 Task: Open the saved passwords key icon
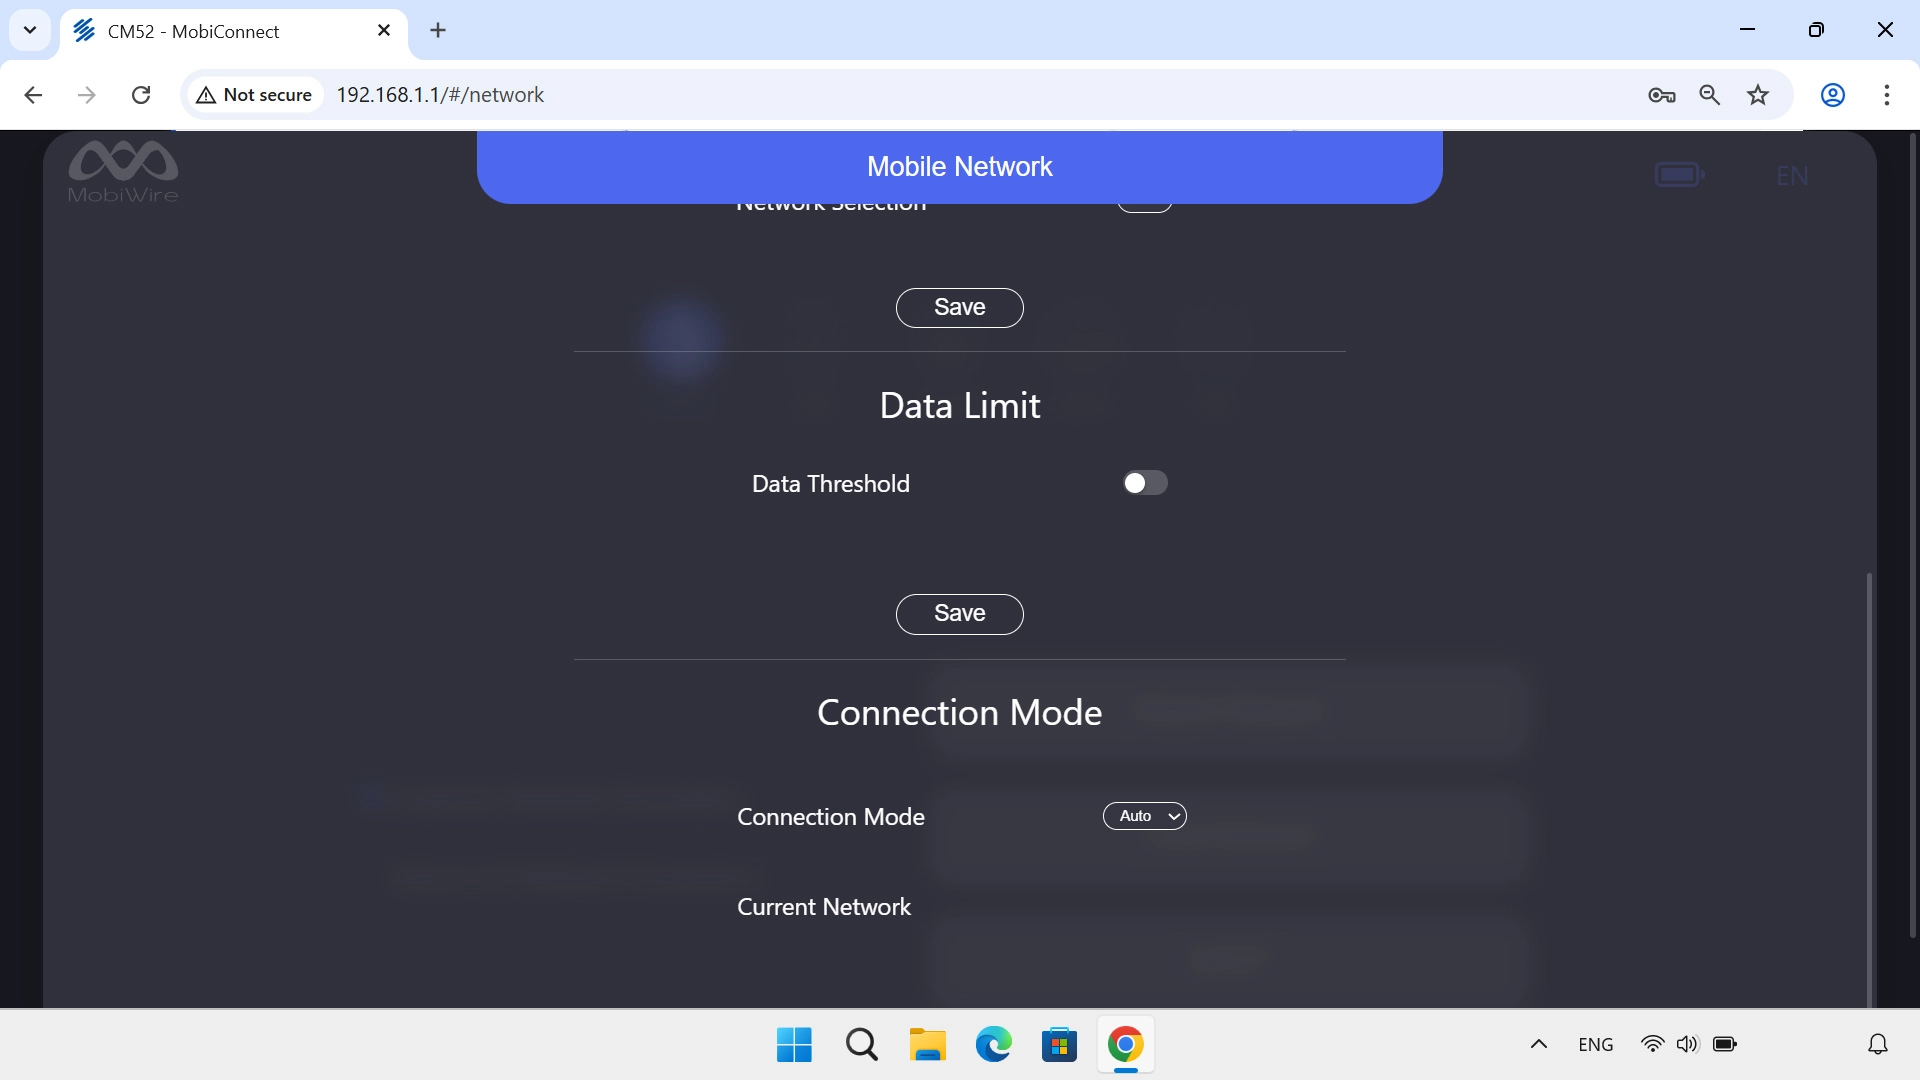(1661, 95)
